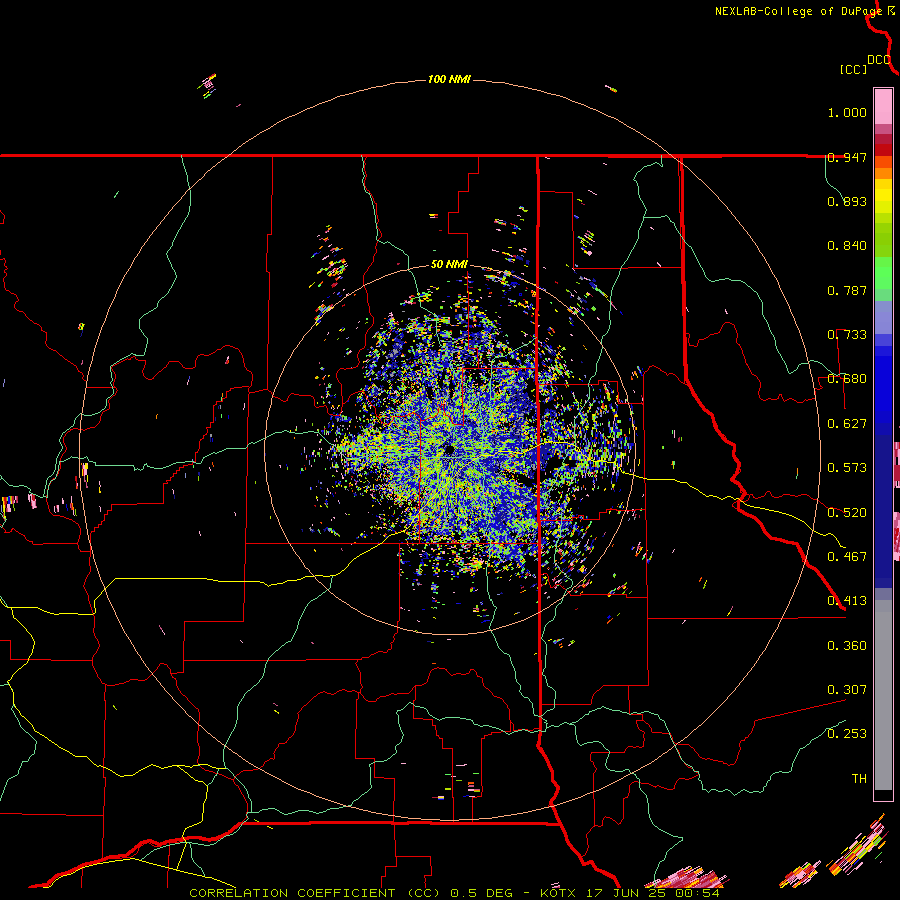Screen dimensions: 900x900
Task: Click the 0.787 scale value
Action: click(847, 290)
